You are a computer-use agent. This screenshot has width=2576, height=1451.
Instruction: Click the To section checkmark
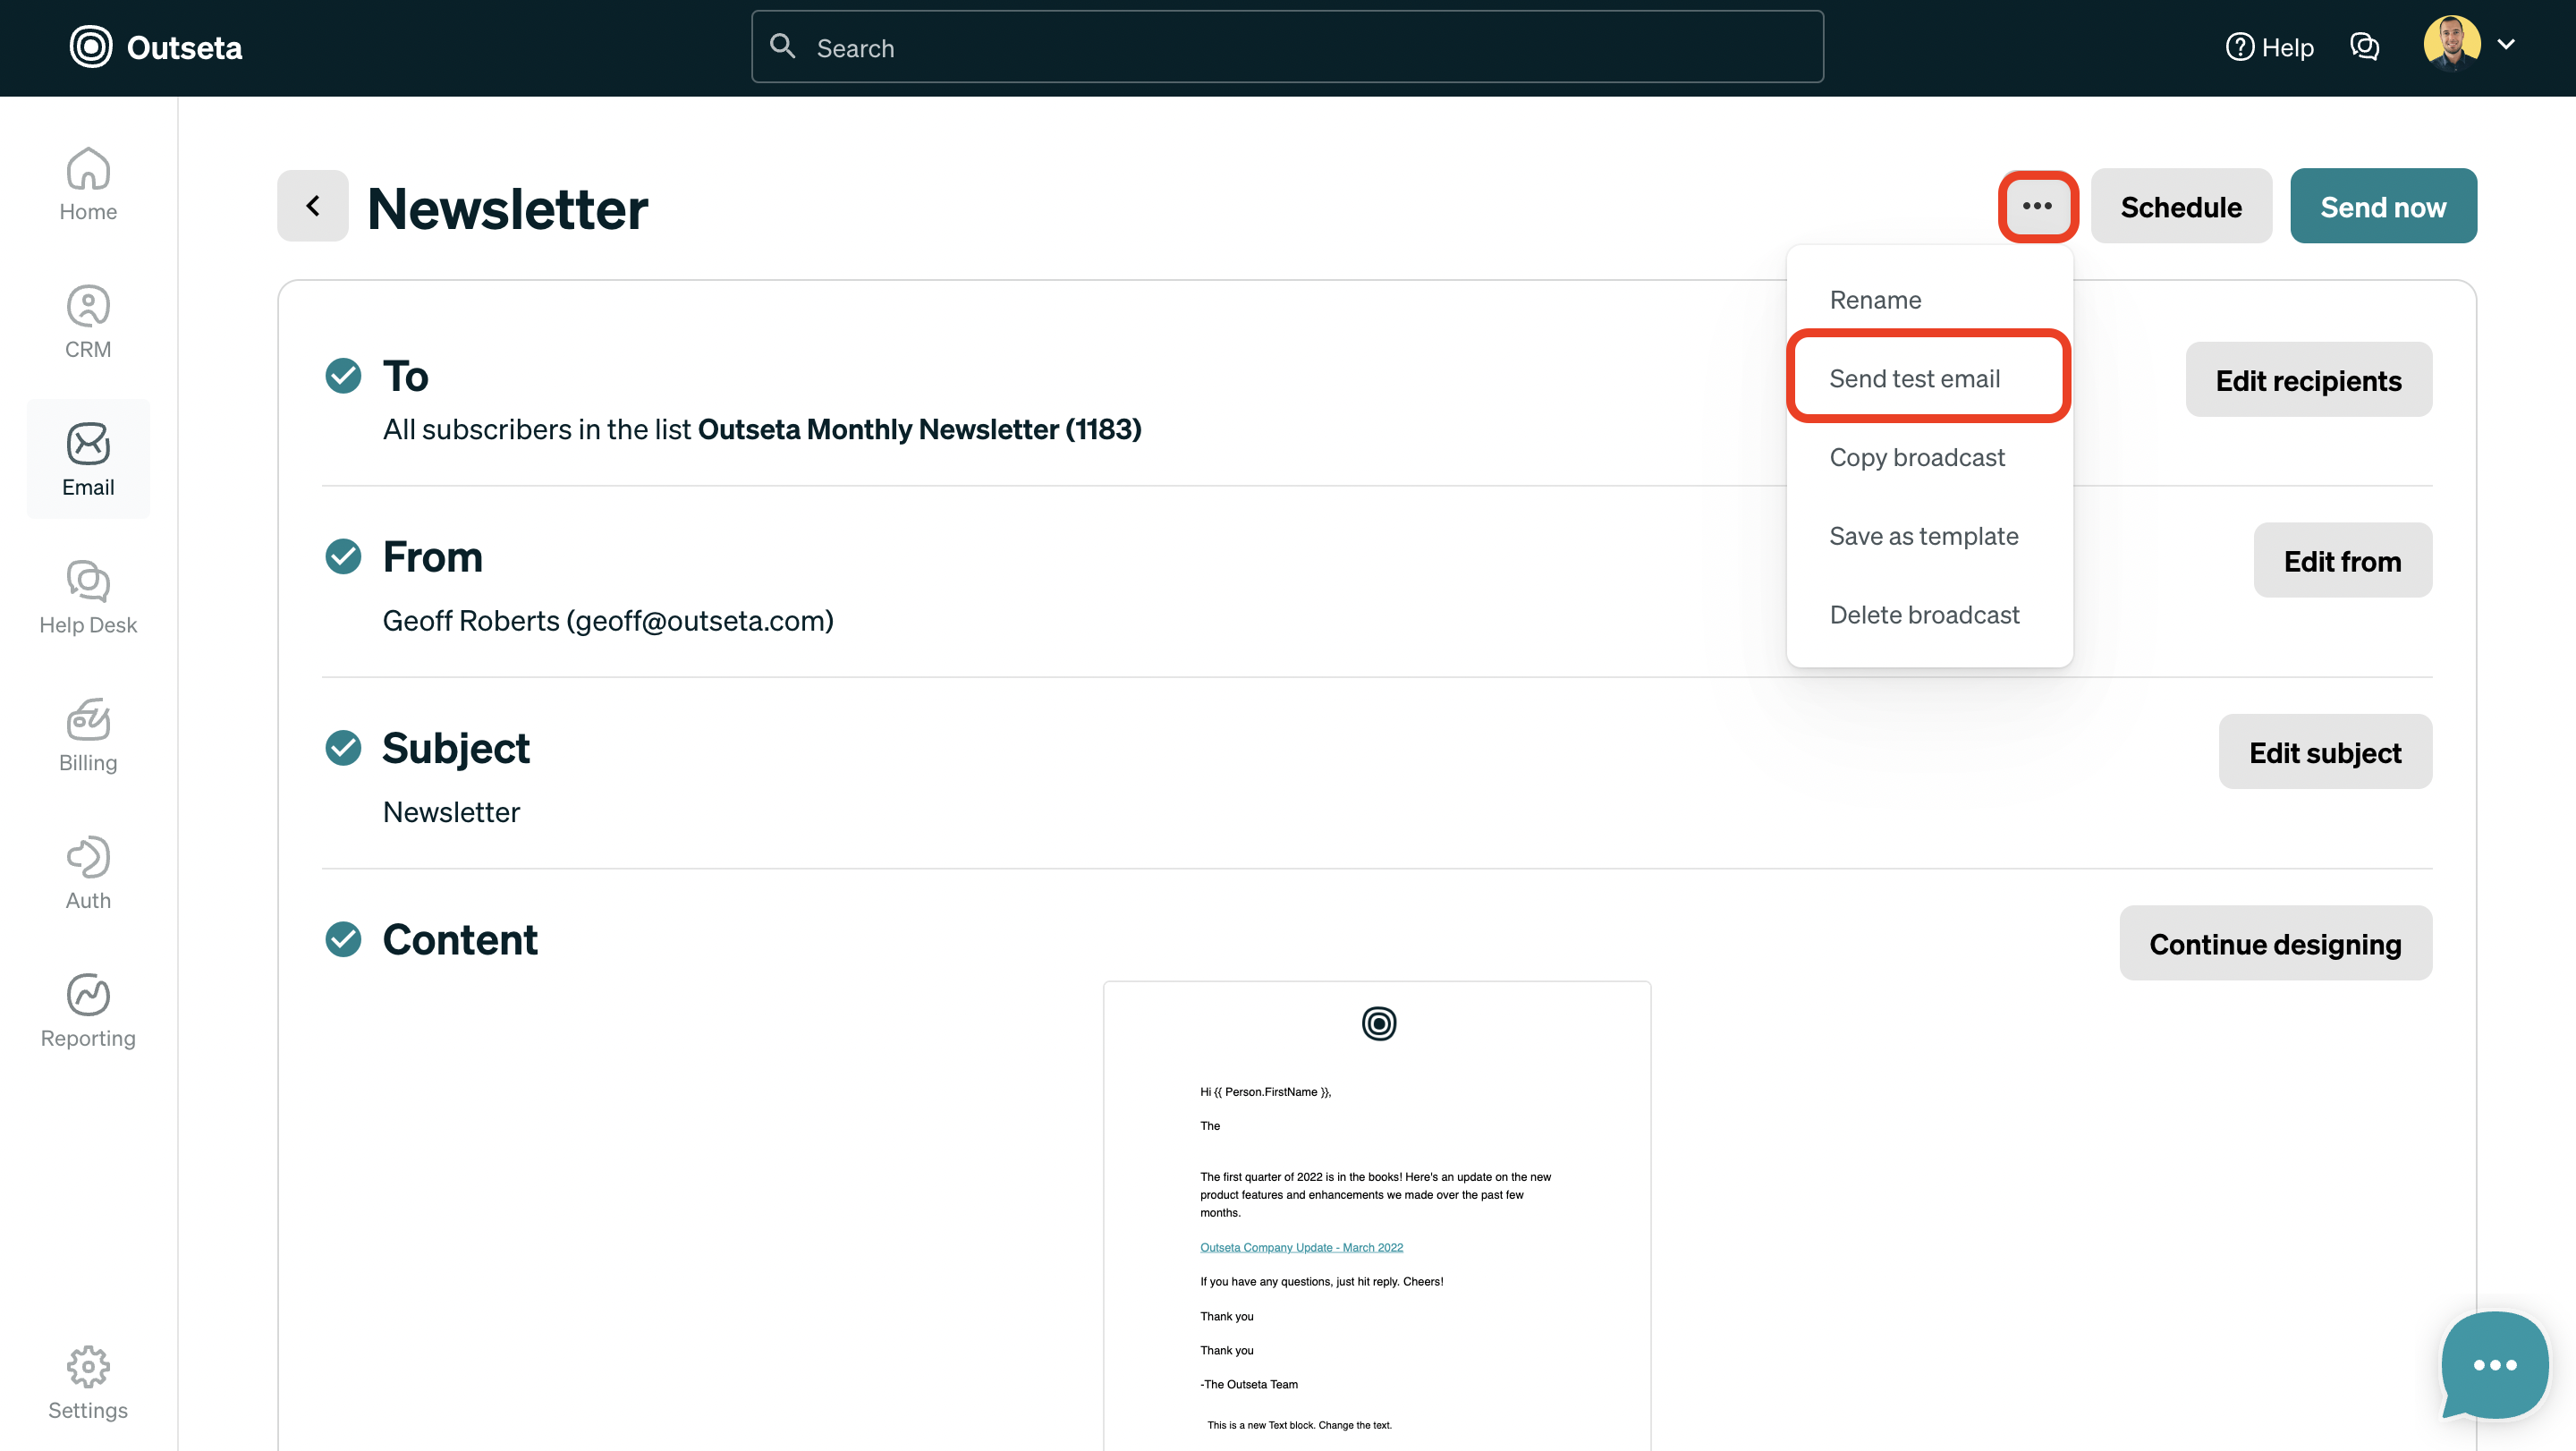click(x=343, y=376)
